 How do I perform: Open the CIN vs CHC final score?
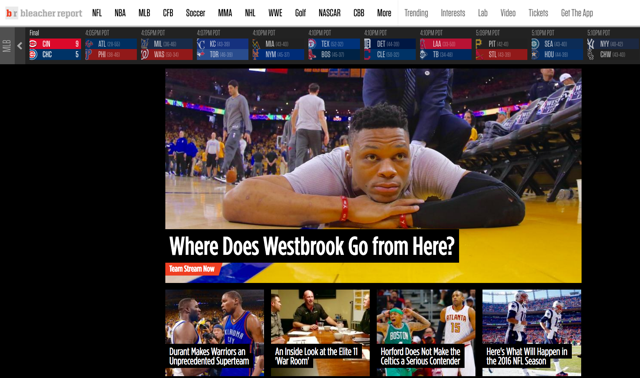click(x=55, y=46)
